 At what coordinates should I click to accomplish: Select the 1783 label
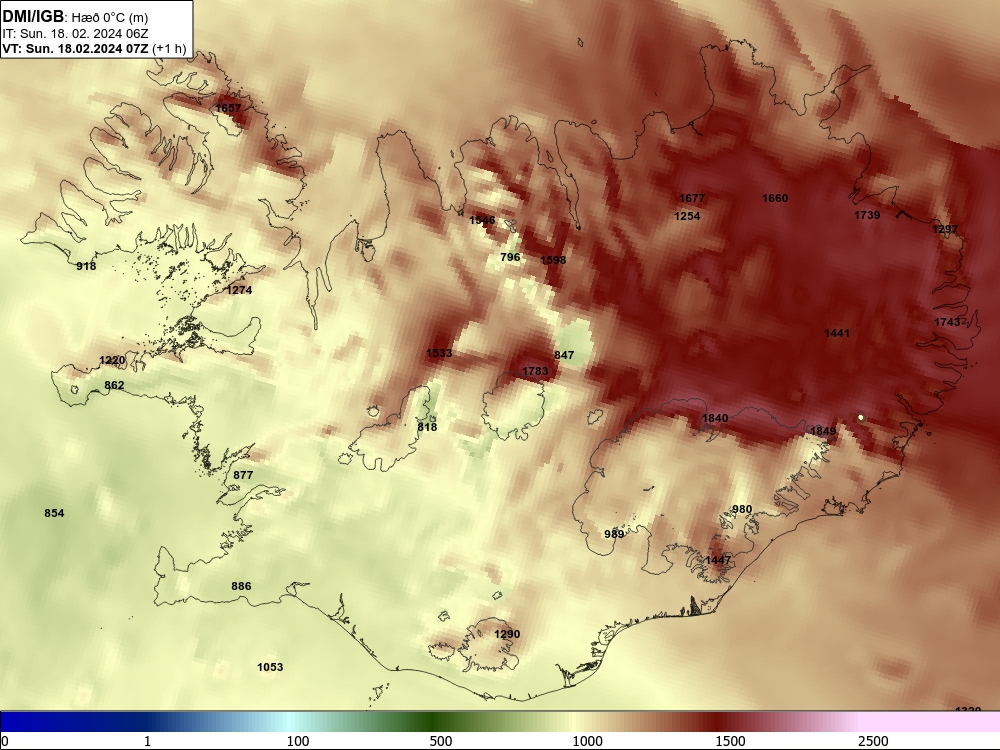pos(535,371)
